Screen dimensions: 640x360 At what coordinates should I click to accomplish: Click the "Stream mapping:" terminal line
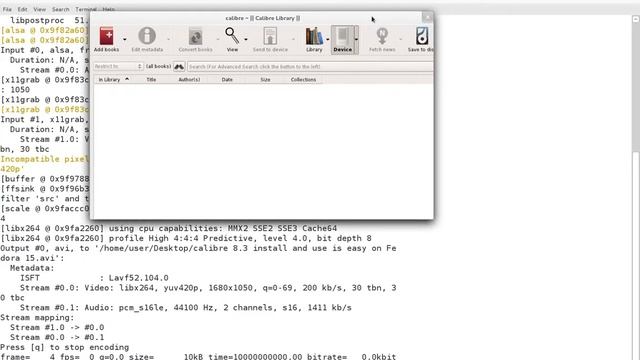pyautogui.click(x=38, y=318)
